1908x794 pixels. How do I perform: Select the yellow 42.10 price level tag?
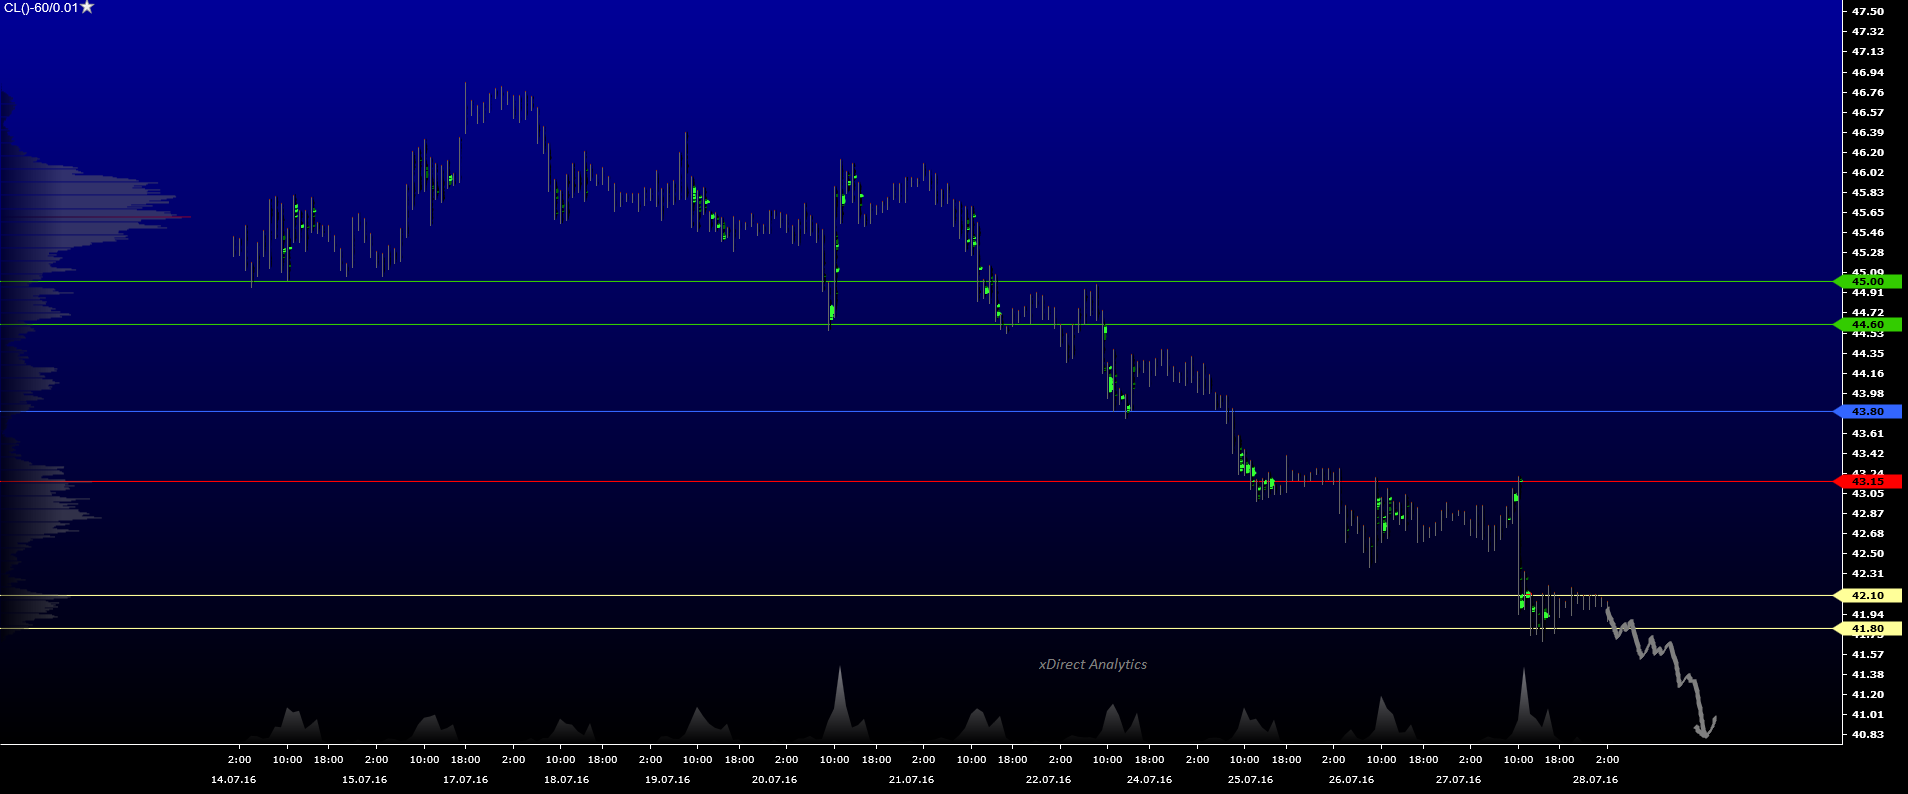tap(1867, 596)
